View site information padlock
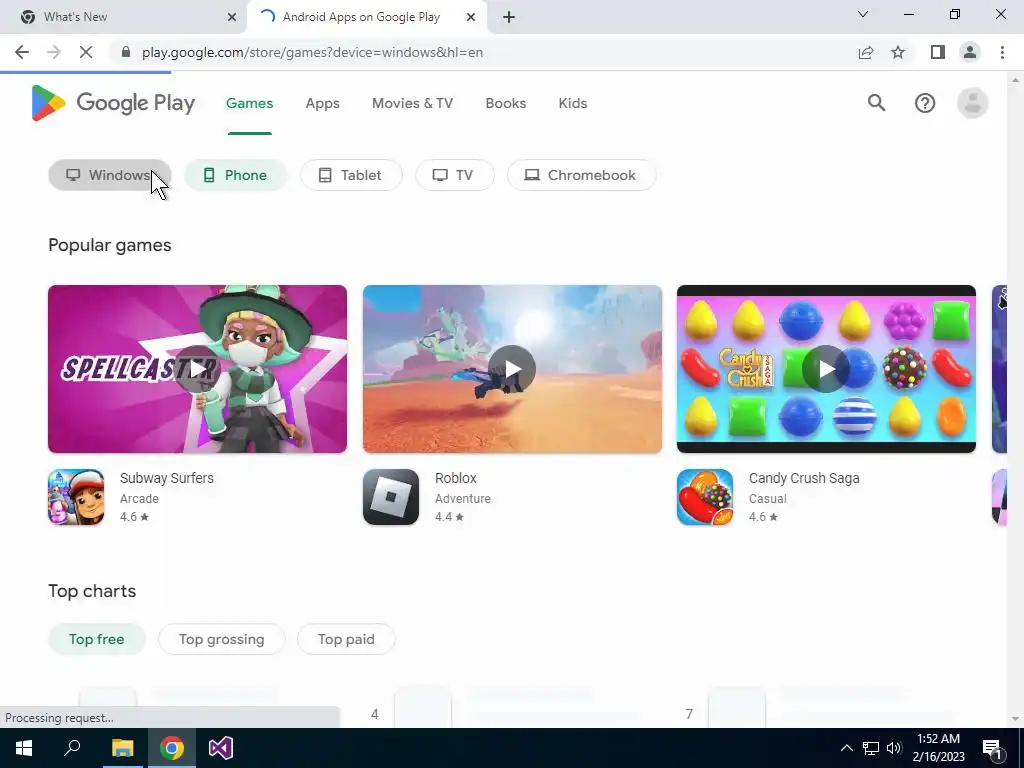Screen dimensions: 1024x768 [126, 52]
